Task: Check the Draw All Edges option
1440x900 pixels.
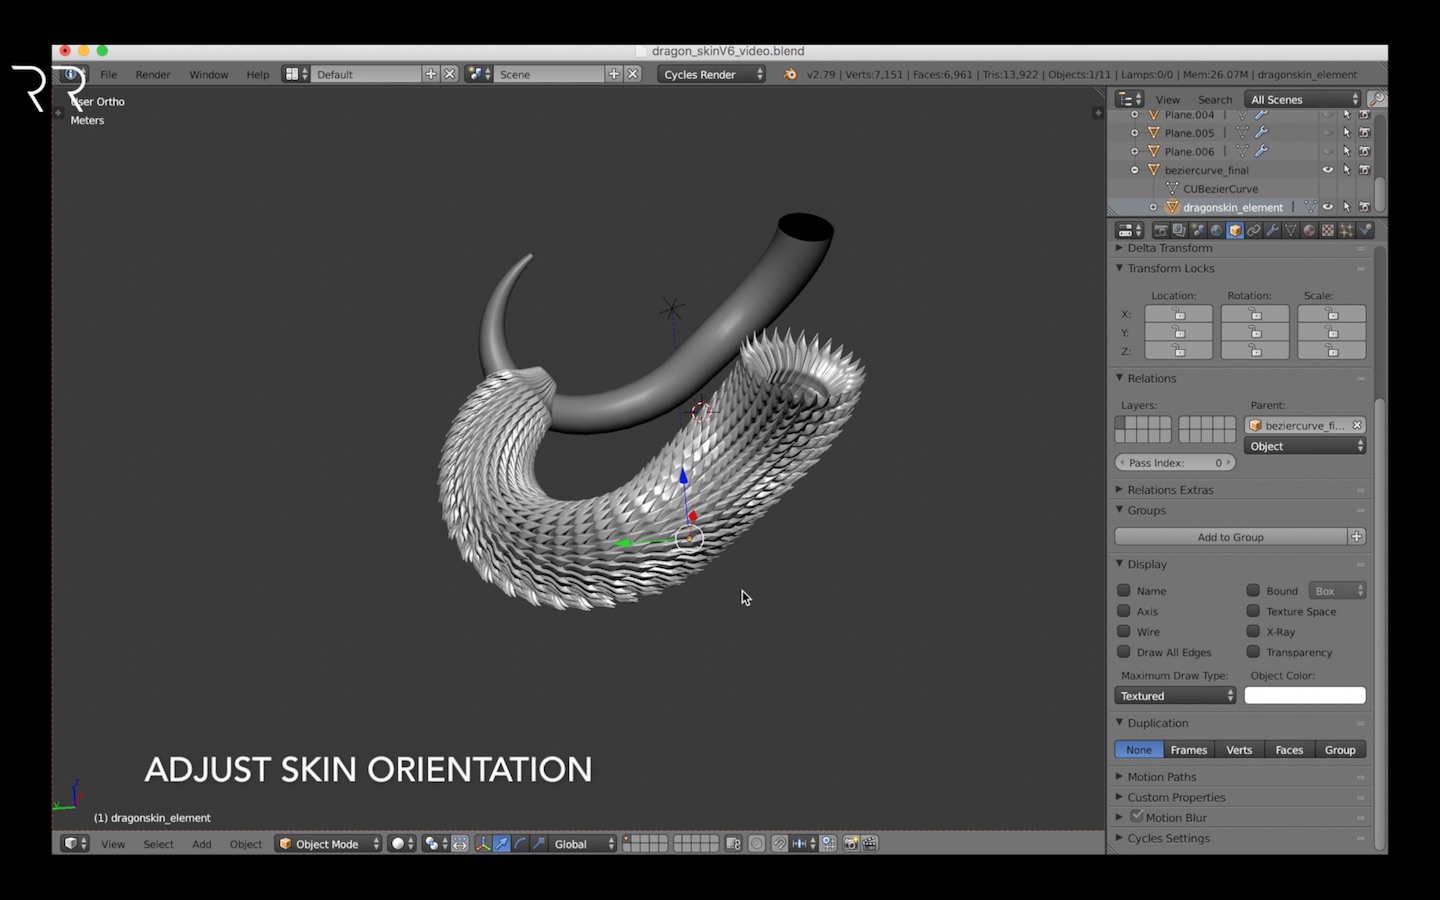Action: [x=1124, y=652]
